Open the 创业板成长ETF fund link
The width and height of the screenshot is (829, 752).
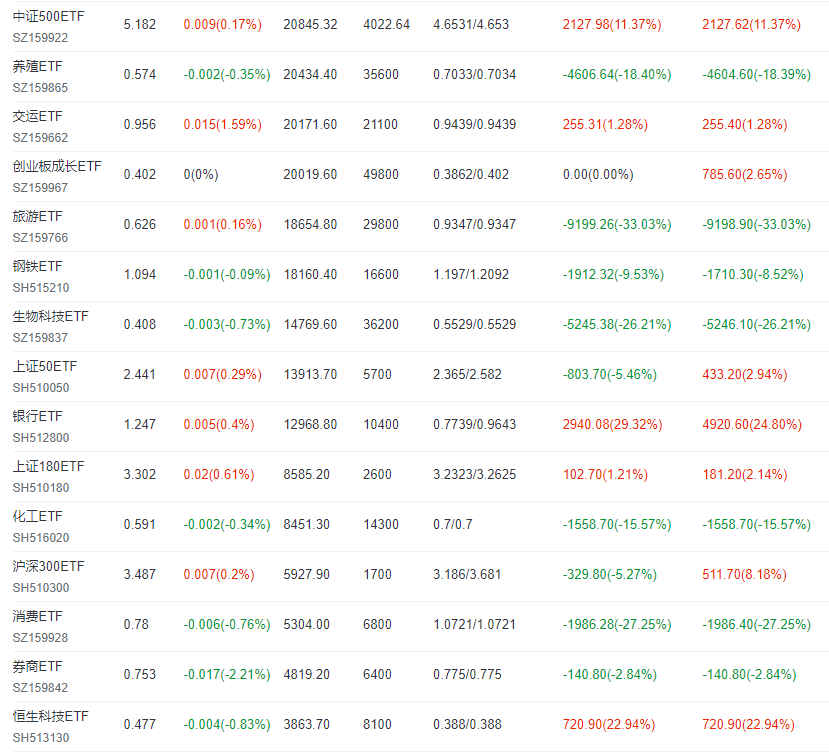[57, 167]
